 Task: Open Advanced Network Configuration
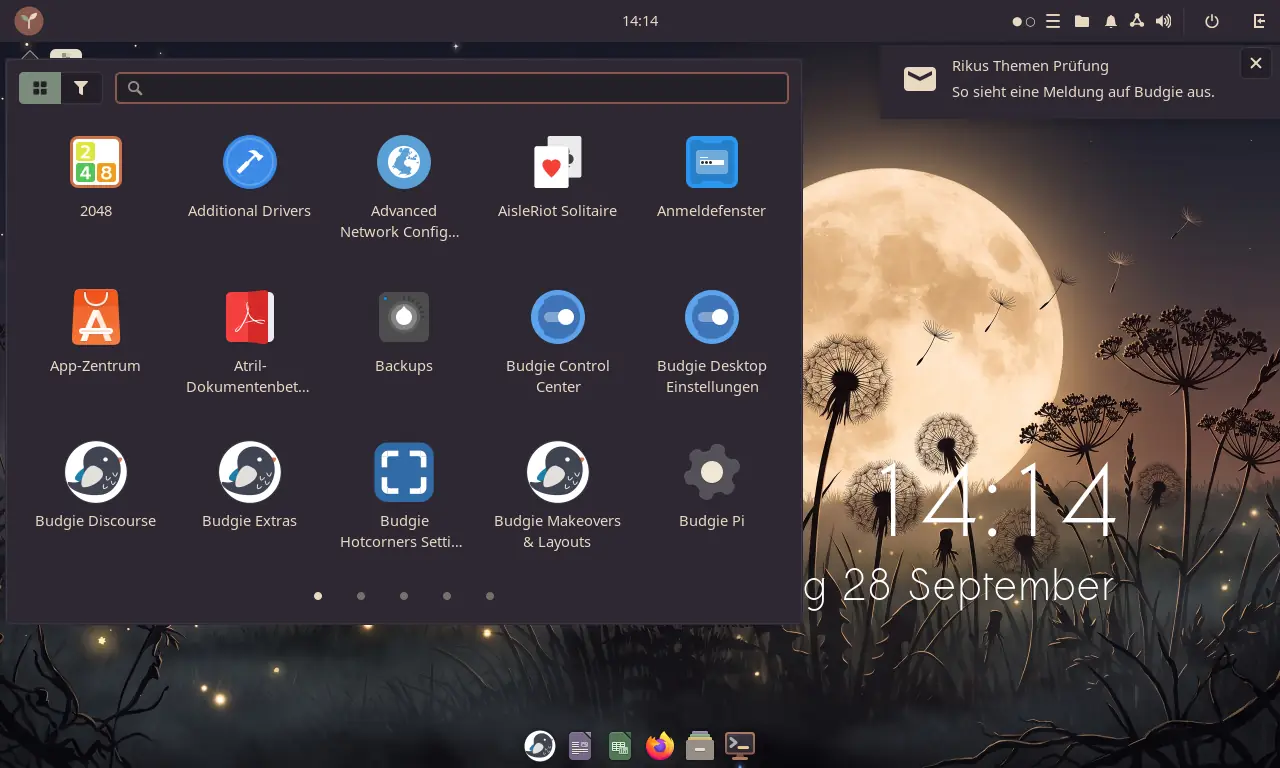point(403,187)
